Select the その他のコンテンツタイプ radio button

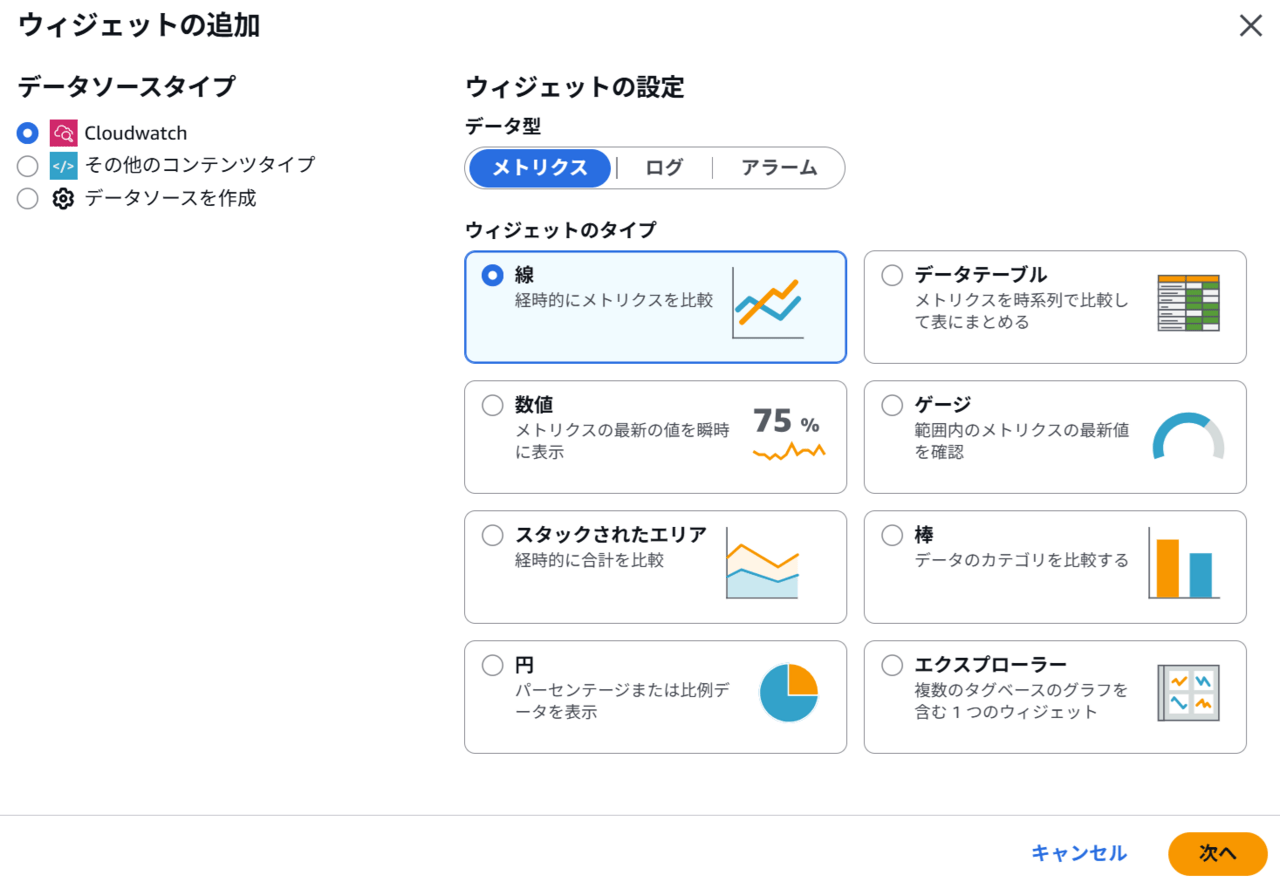(28, 166)
